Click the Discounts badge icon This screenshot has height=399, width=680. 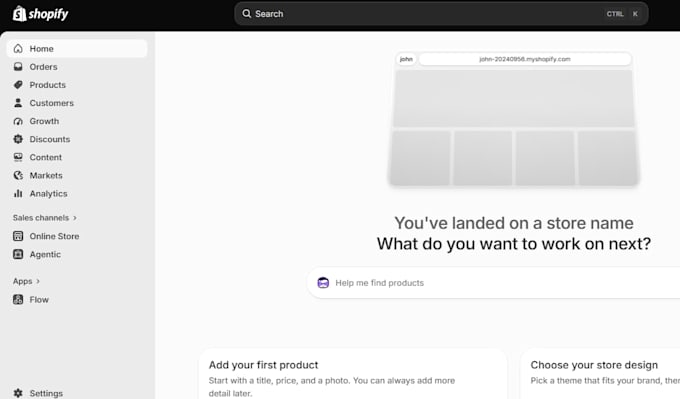point(18,139)
